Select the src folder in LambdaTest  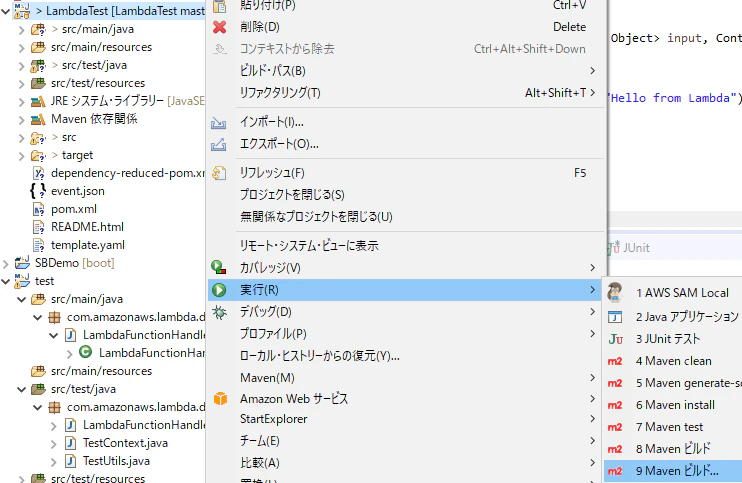[69, 137]
